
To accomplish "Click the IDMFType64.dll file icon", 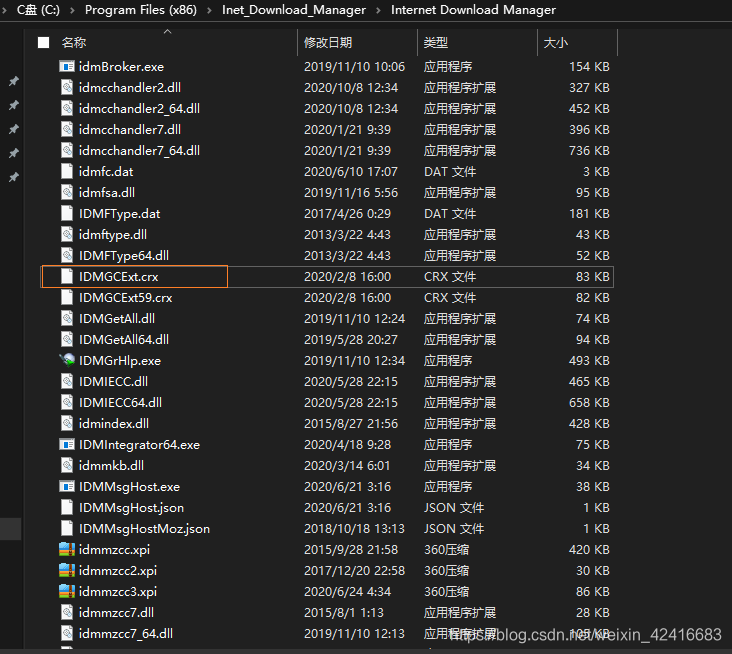I will (67, 256).
